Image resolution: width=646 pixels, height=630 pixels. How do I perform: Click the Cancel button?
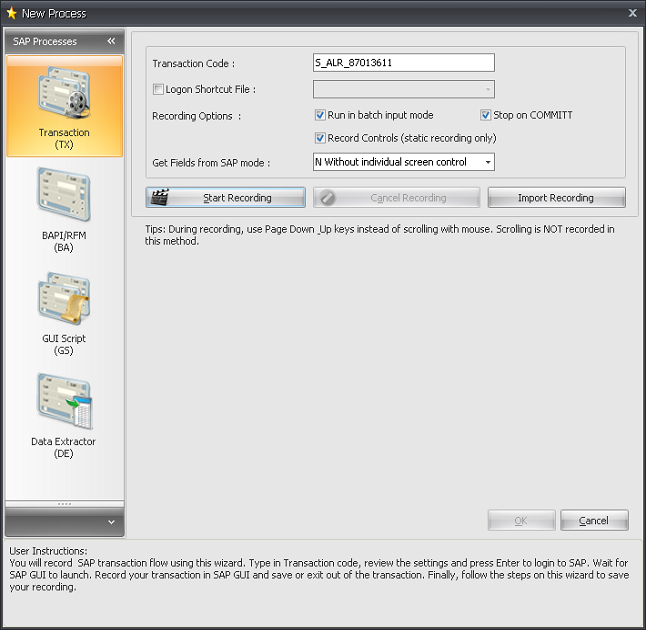594,520
